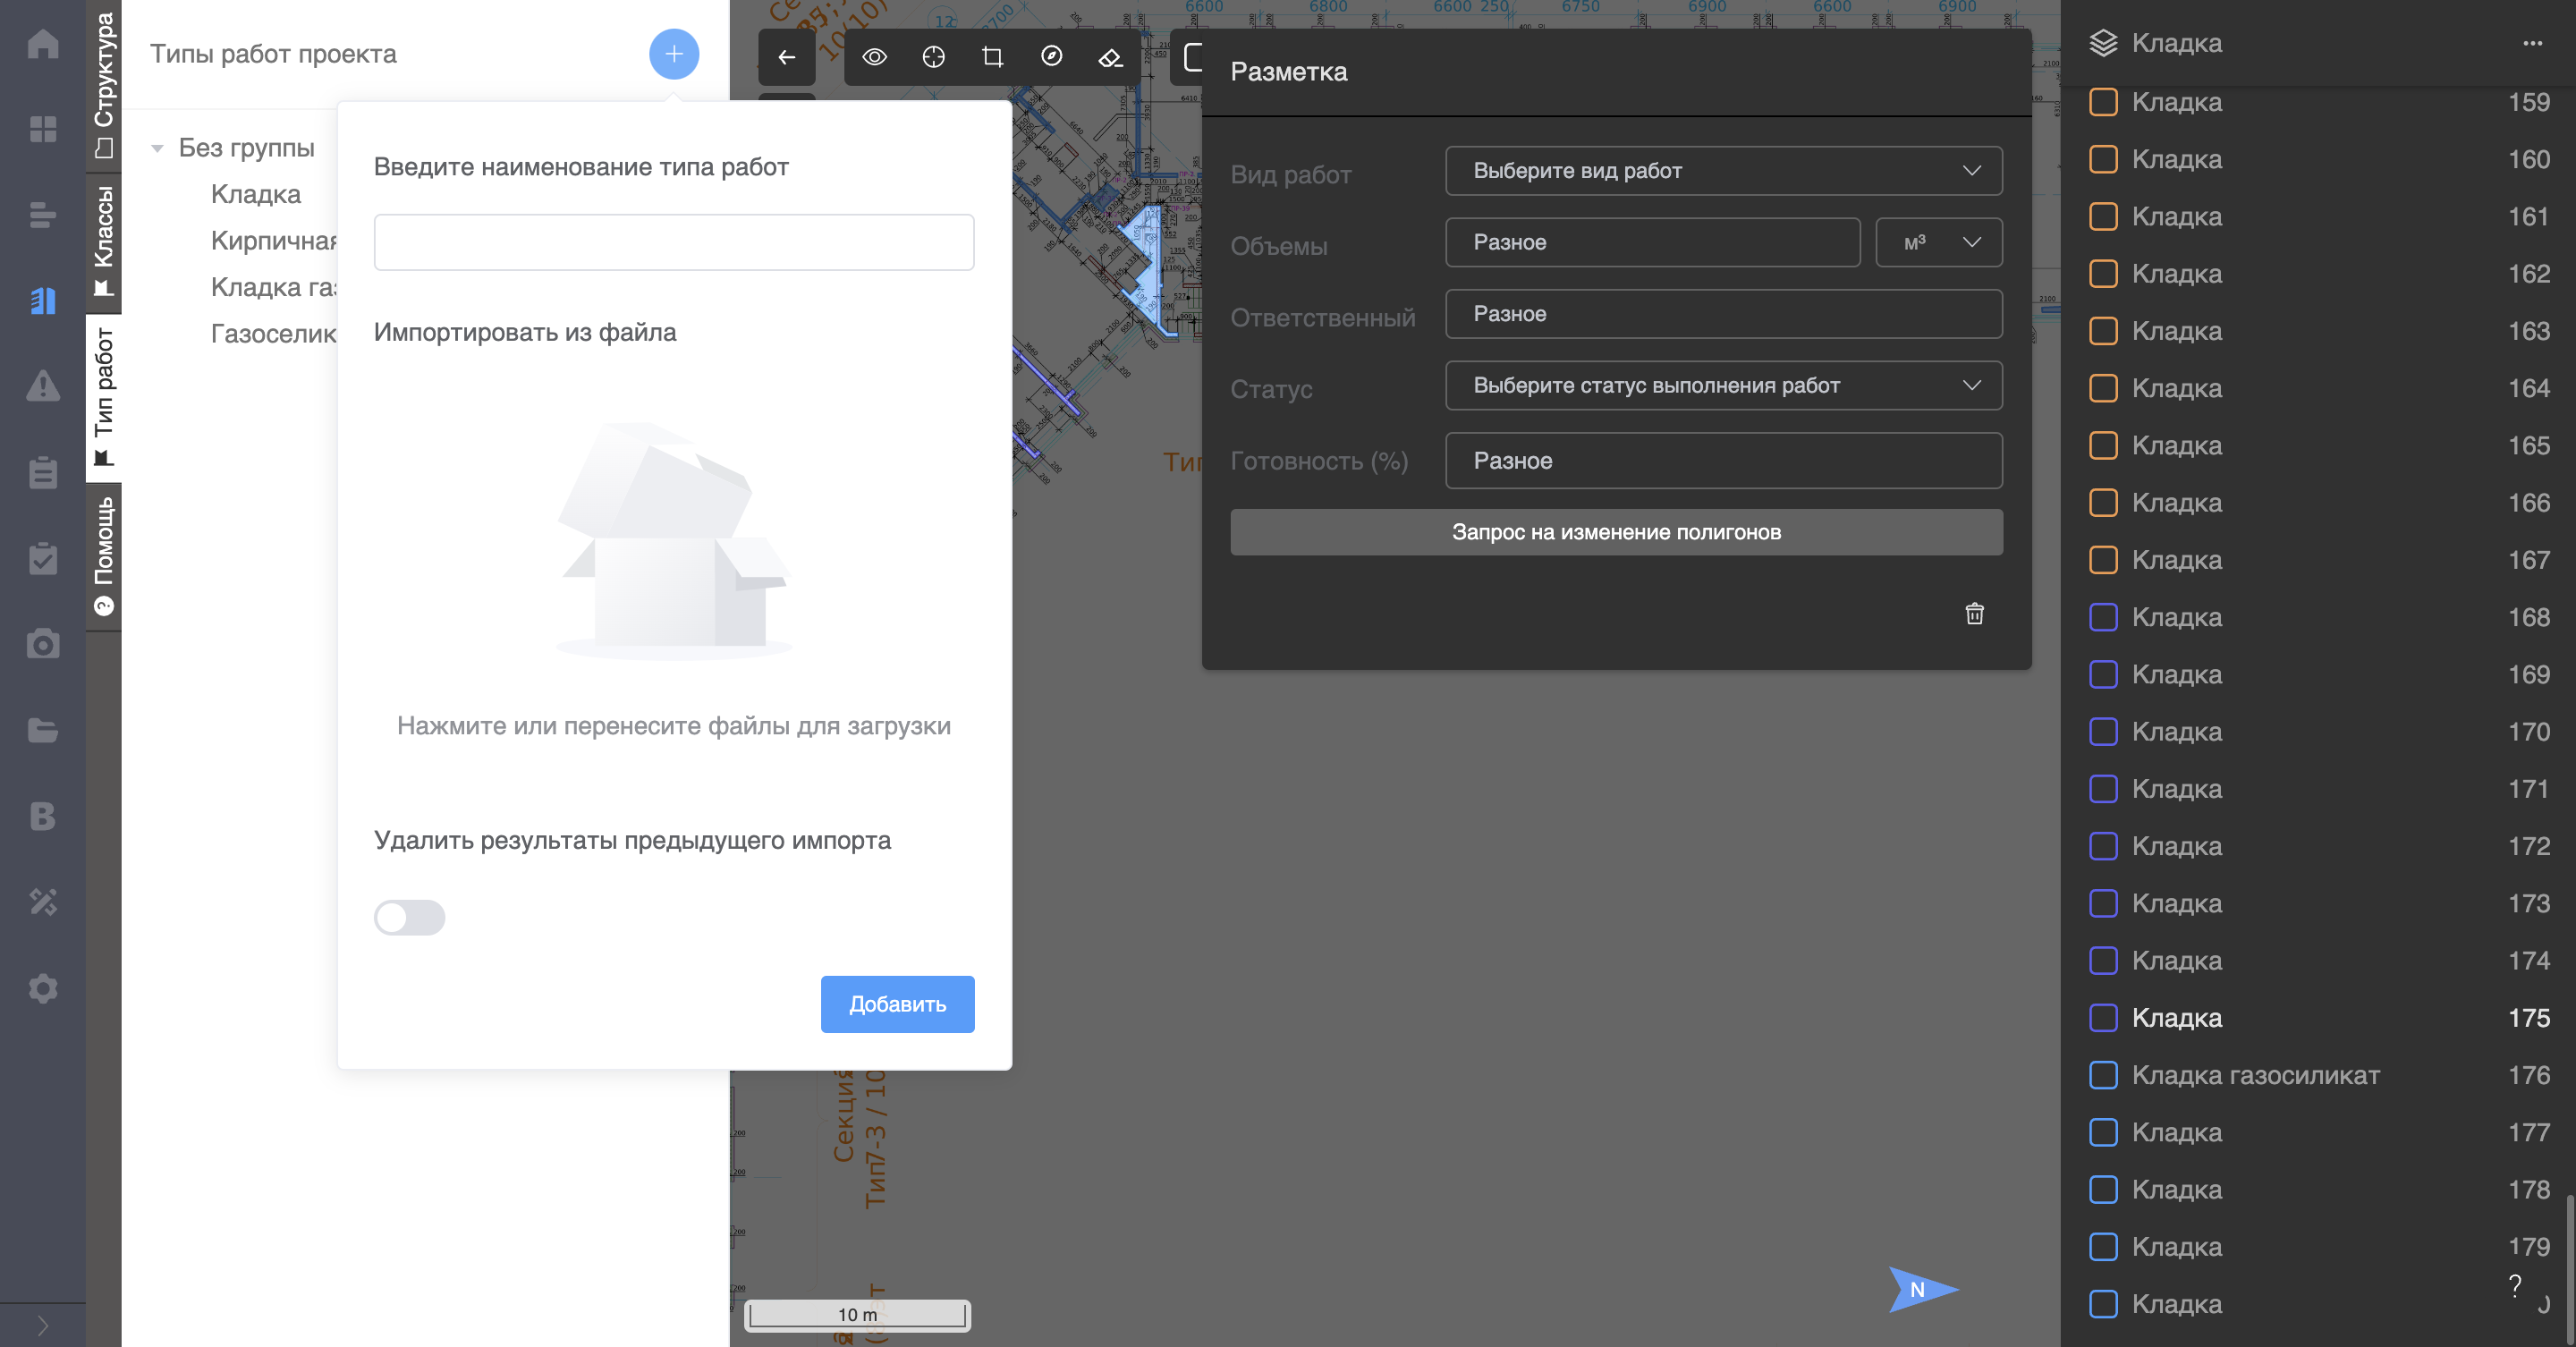2576x1347 pixels.
Task: Click the Ответственный field
Action: [x=1723, y=314]
